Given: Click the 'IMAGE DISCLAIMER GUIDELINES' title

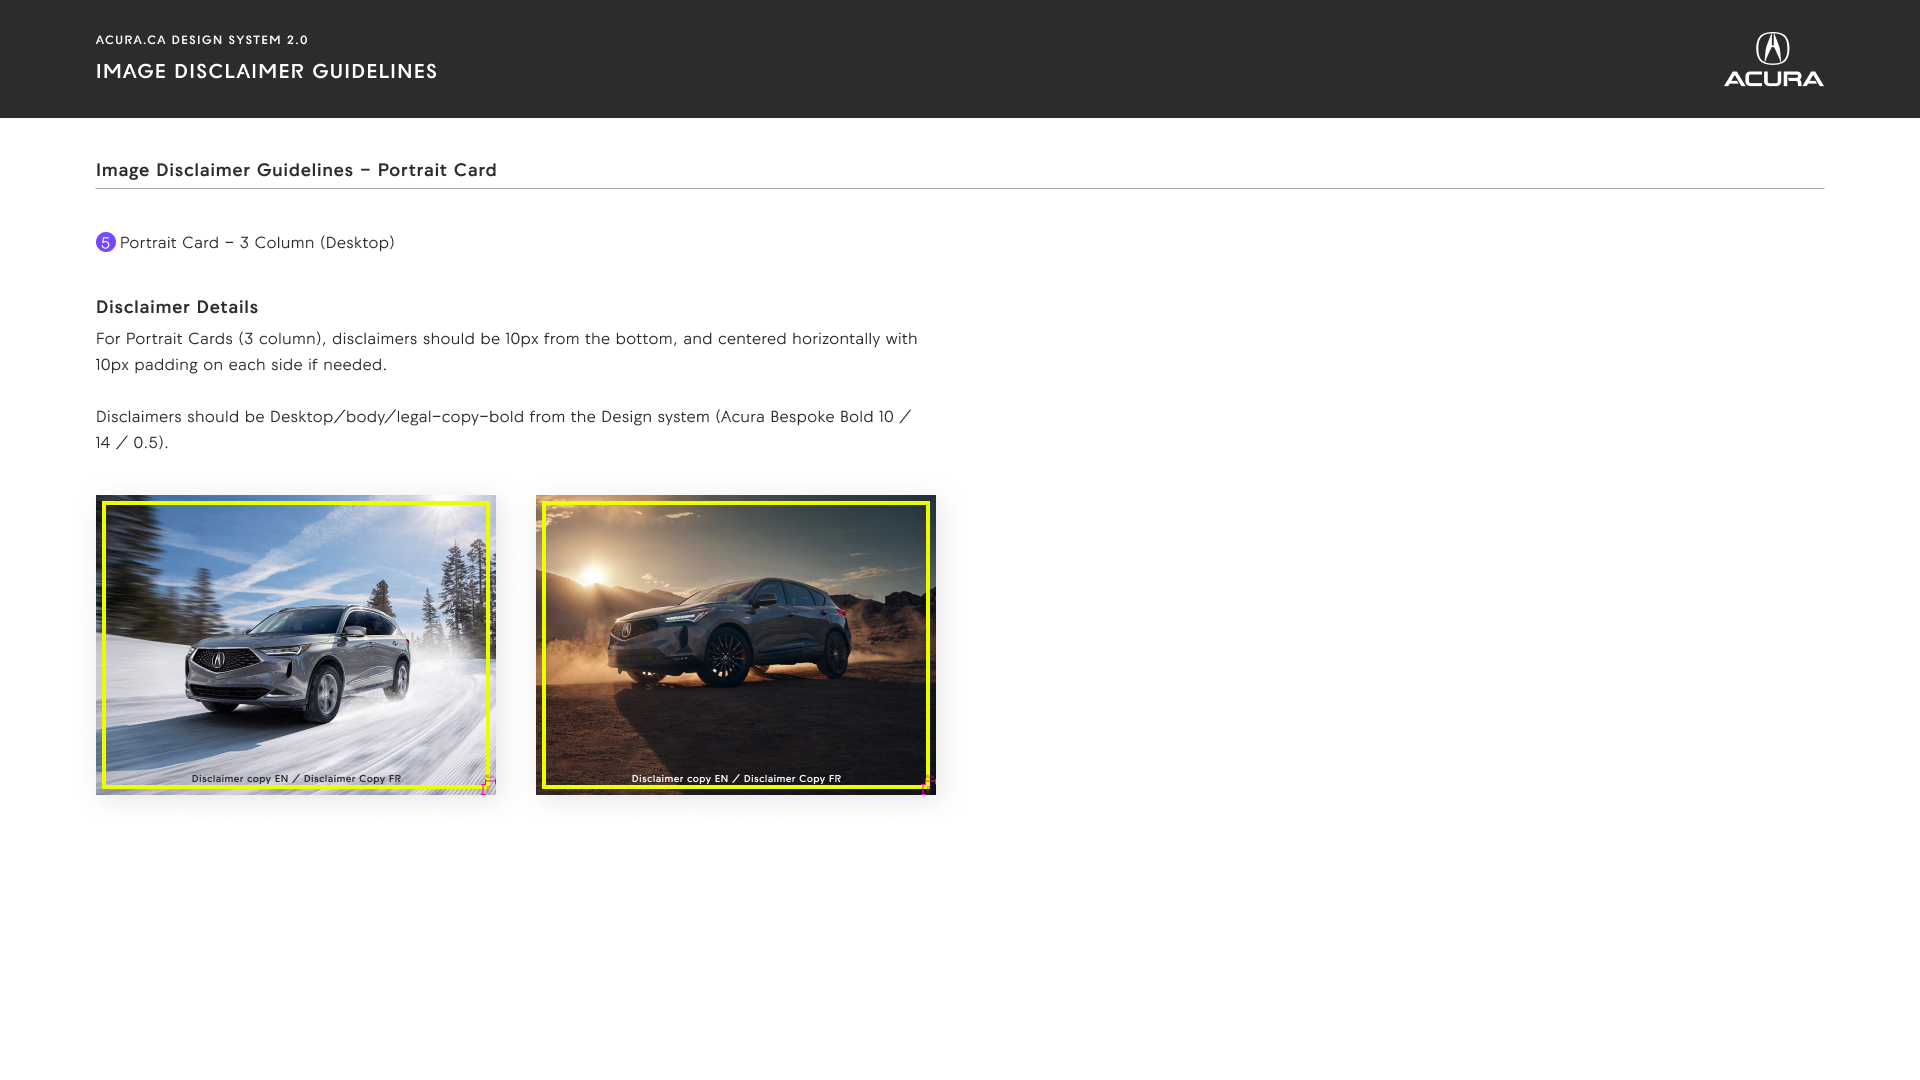Looking at the screenshot, I should [267, 71].
